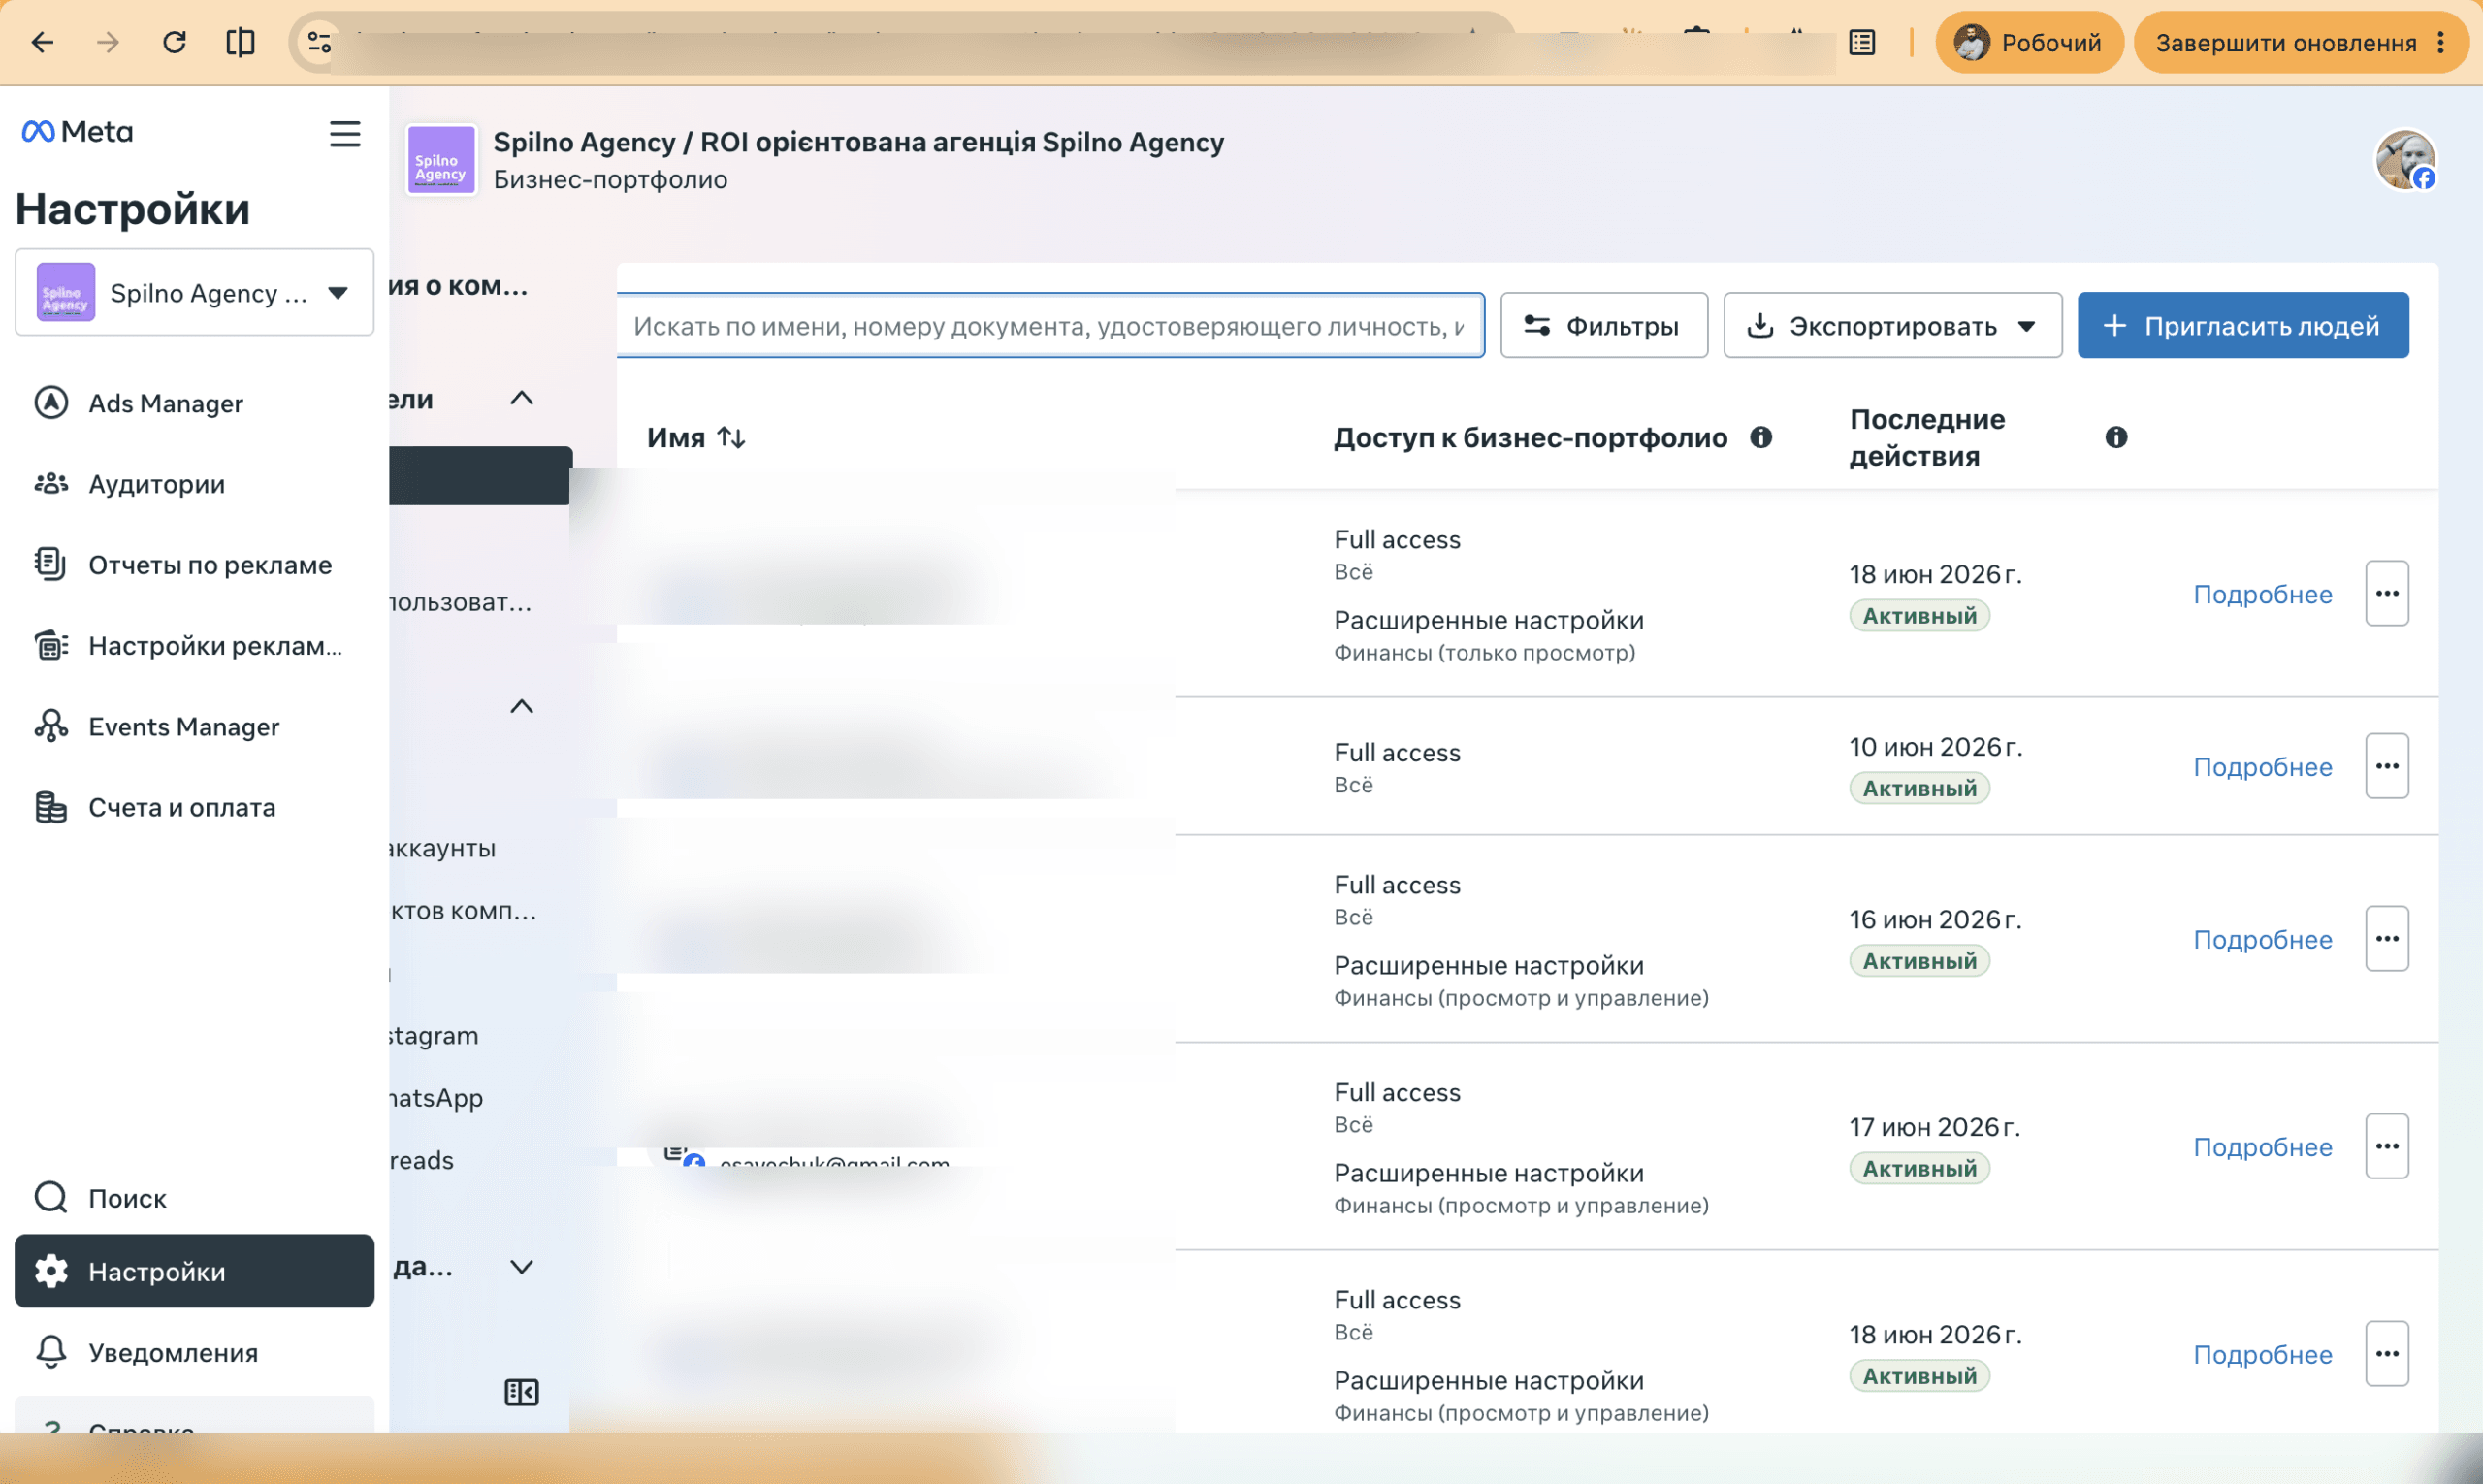Image resolution: width=2483 pixels, height=1484 pixels.
Task: Toggle the browser split view icon
Action: (241, 42)
